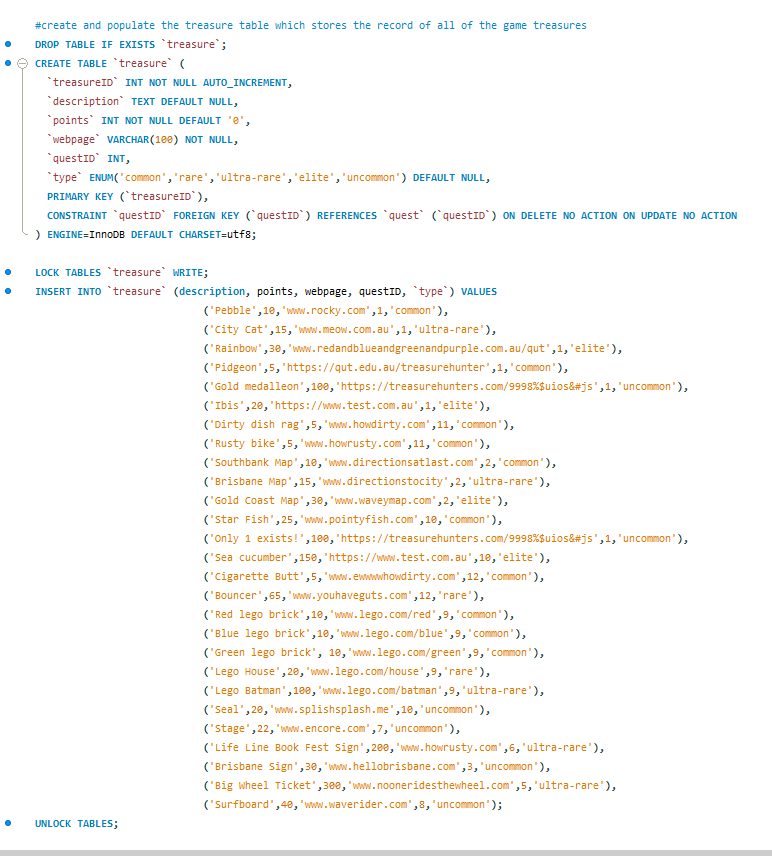Click the 'Gold medalleon' values row
Viewport: 772px width, 856px height.
[446, 387]
